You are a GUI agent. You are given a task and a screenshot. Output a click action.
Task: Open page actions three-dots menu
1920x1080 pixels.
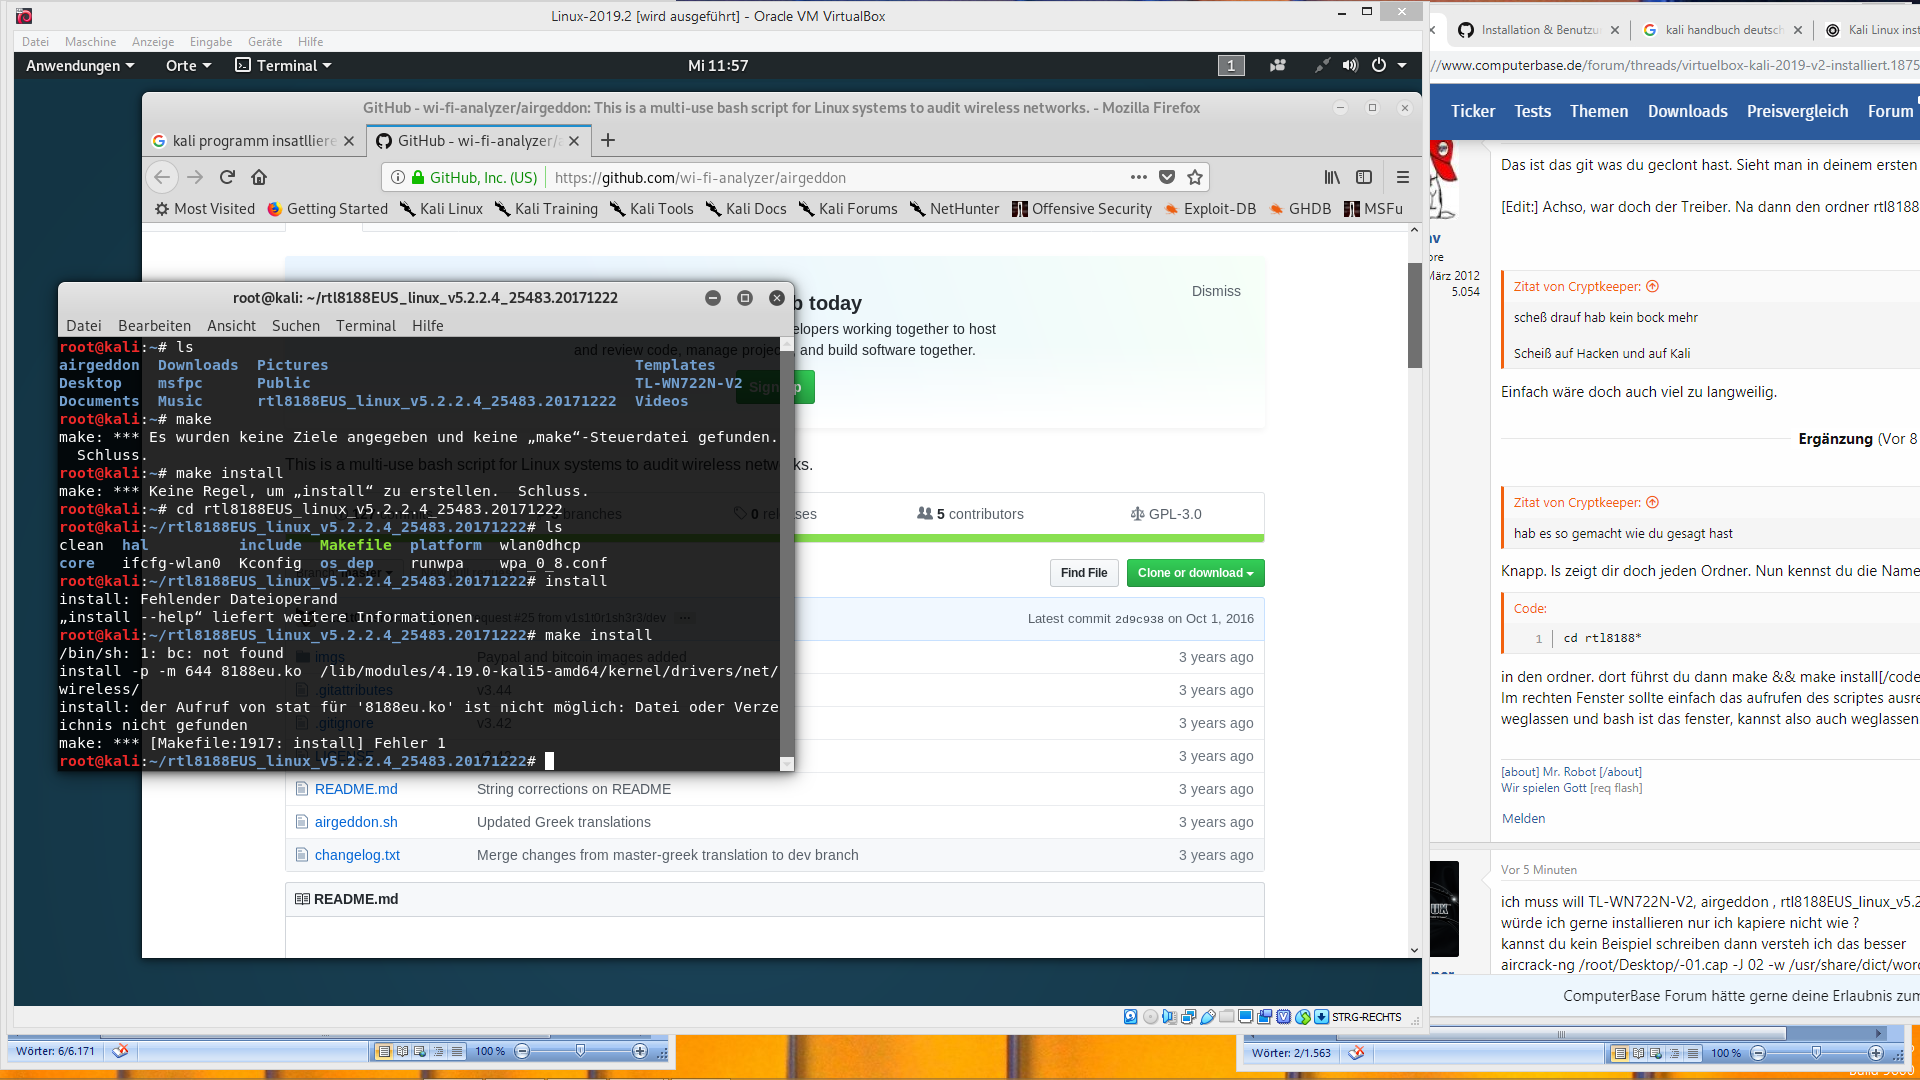click(1138, 177)
